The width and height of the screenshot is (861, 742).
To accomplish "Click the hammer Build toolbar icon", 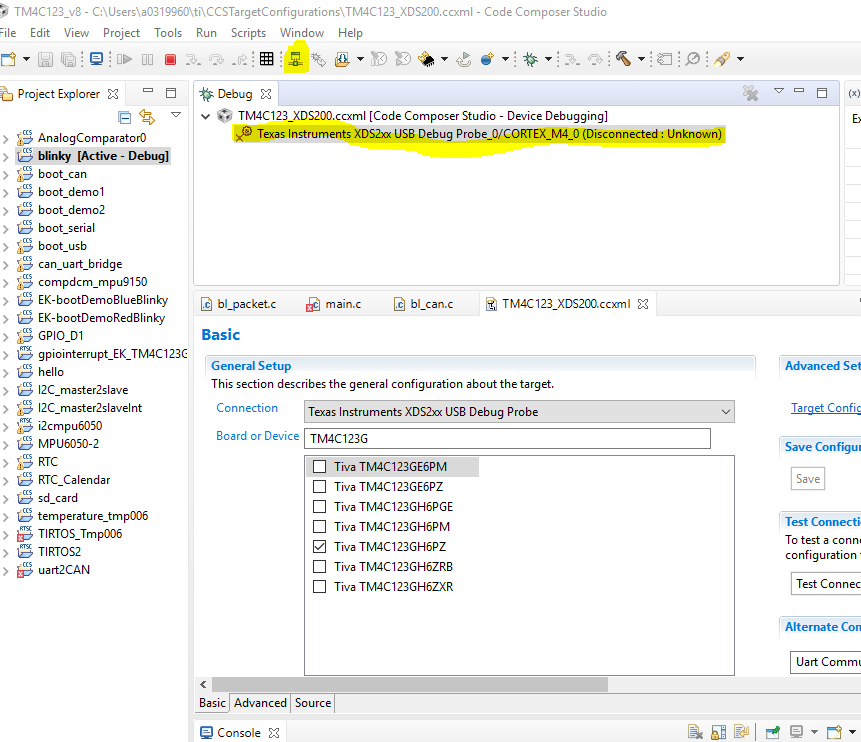I will tap(623, 59).
